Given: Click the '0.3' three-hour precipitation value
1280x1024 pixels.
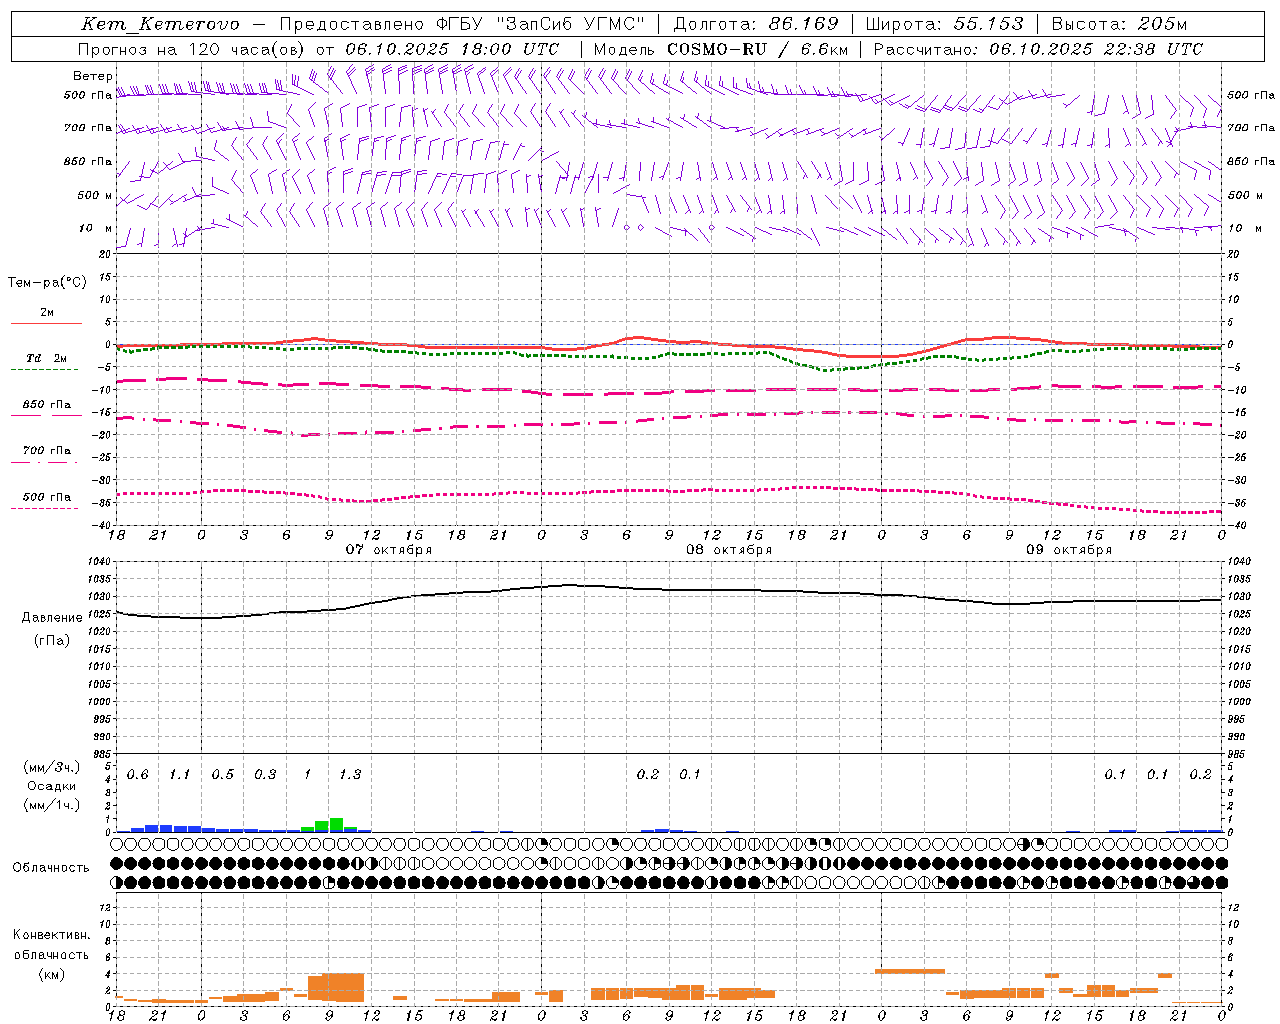Looking at the screenshot, I should [265, 775].
